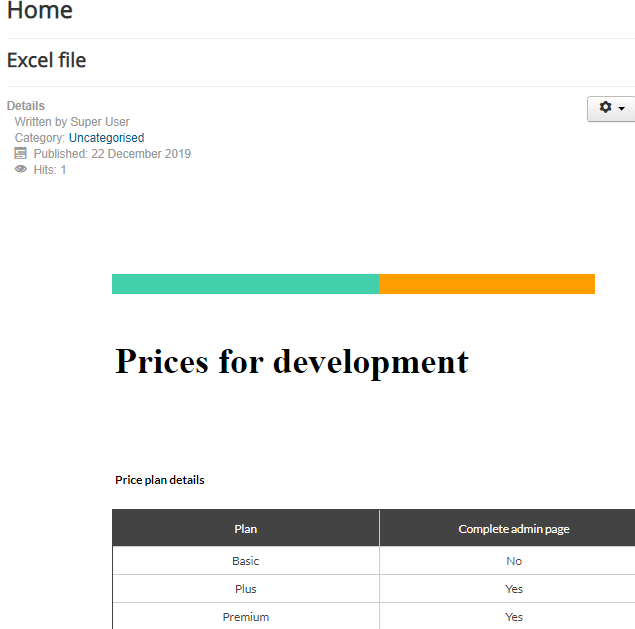Click the Yes cell in Premium row
635x629 pixels.
[507, 616]
